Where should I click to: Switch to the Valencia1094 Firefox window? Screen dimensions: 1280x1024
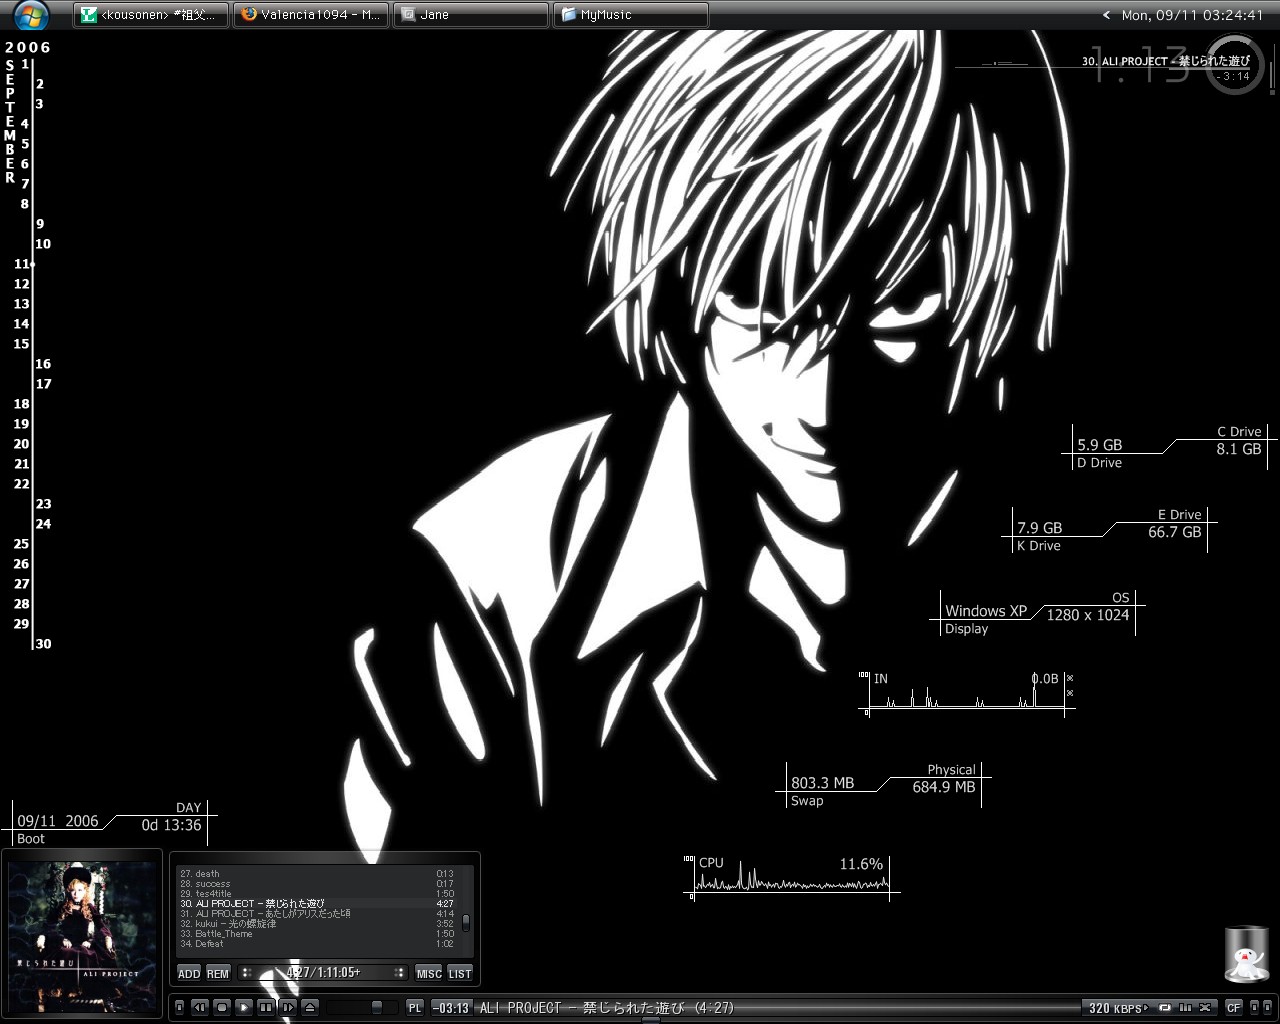(311, 15)
